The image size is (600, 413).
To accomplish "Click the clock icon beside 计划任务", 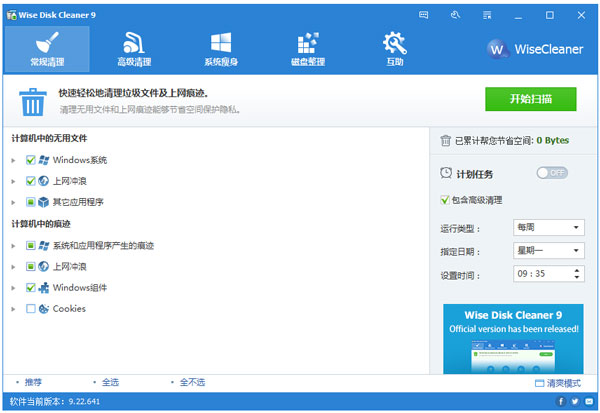I will (x=446, y=173).
